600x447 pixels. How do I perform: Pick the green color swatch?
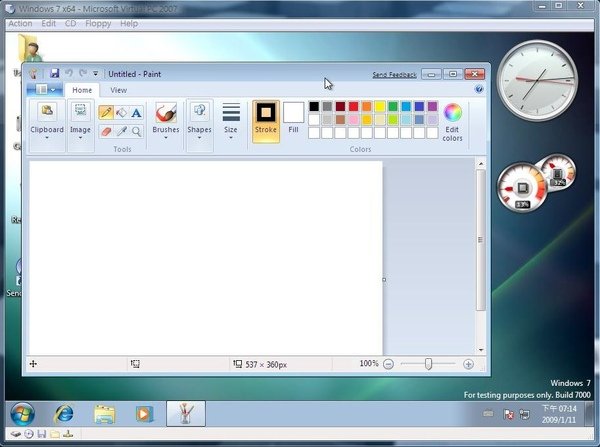(393, 106)
